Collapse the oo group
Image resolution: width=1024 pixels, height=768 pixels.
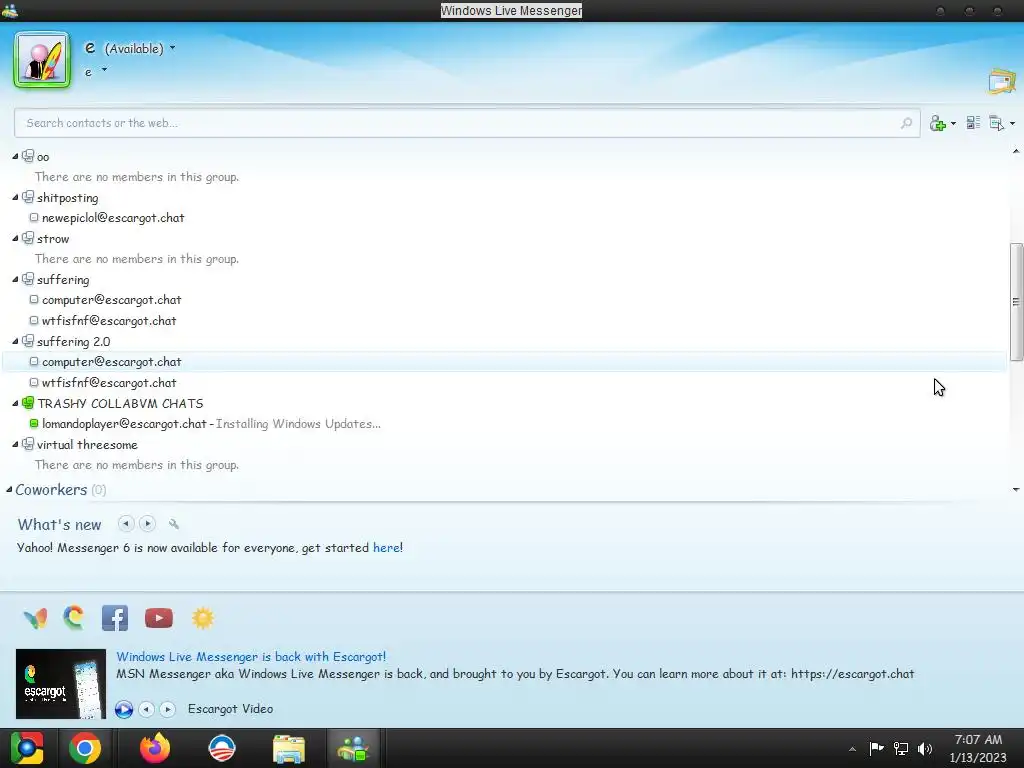tap(15, 156)
